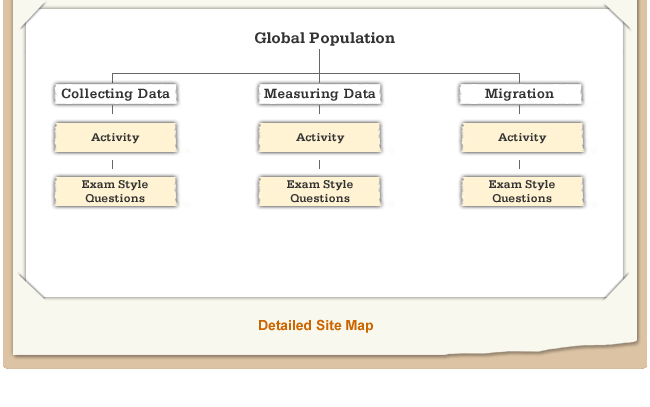Open the Collecting Data section
650x407 pixels.
tap(115, 94)
